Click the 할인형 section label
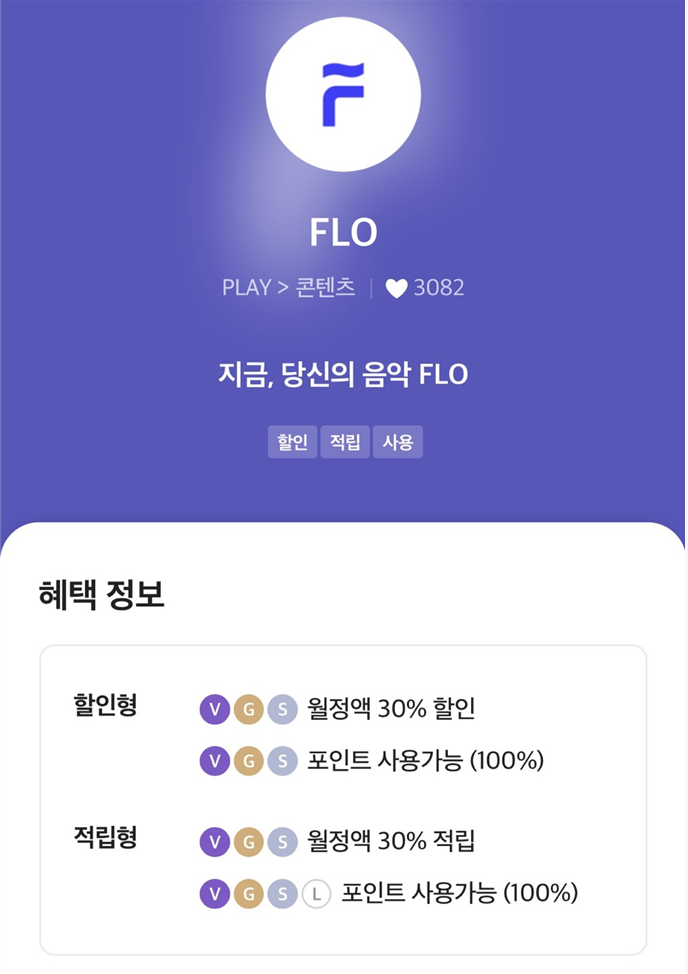Image resolution: width=688 pixels, height=974 pixels. (x=105, y=707)
